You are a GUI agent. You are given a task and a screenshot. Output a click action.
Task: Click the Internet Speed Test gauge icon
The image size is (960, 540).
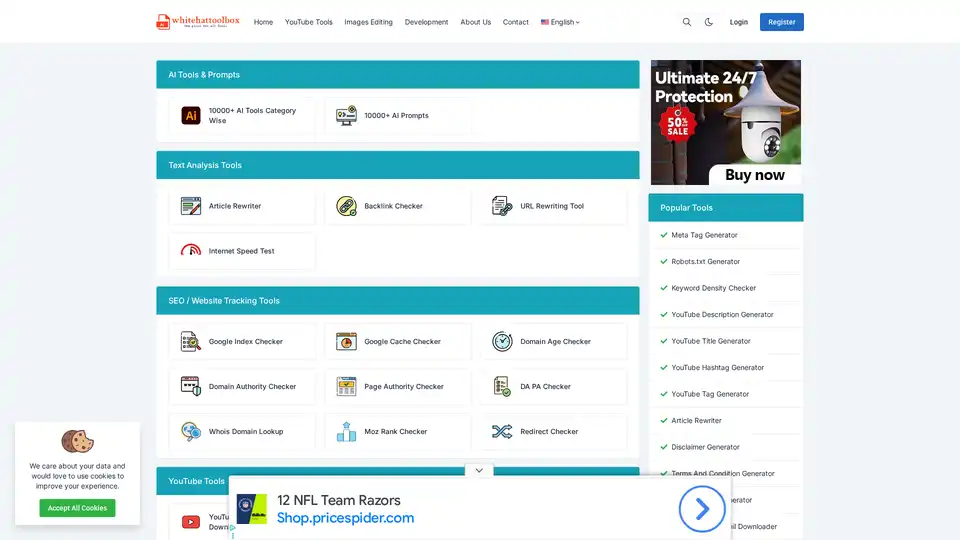pyautogui.click(x=191, y=251)
